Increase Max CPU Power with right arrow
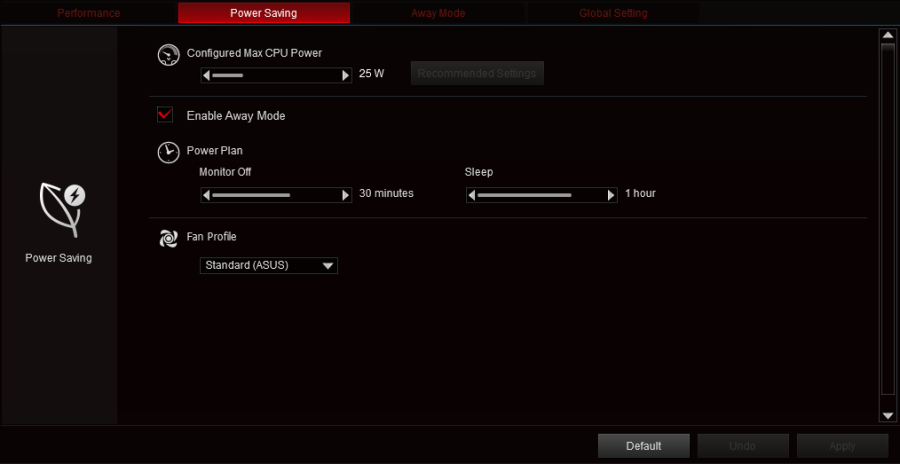The height and width of the screenshot is (464, 900). click(x=346, y=75)
